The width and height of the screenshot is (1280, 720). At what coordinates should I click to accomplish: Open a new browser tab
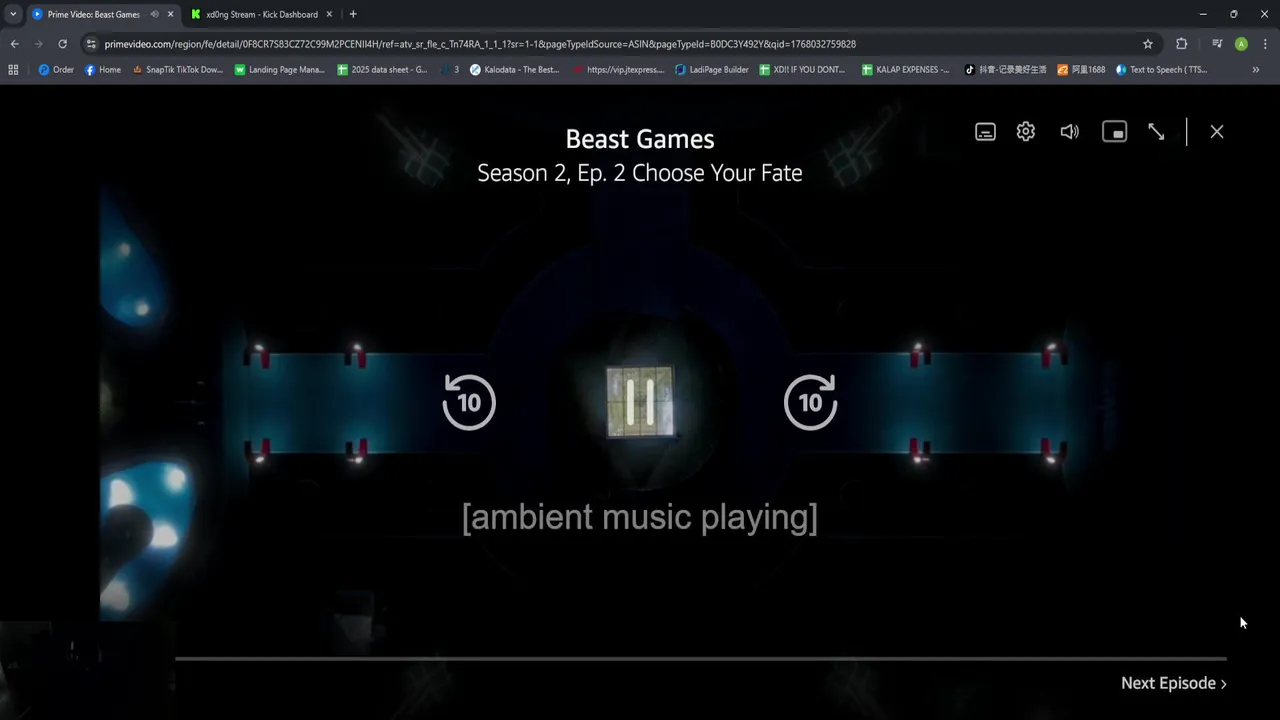tap(353, 14)
